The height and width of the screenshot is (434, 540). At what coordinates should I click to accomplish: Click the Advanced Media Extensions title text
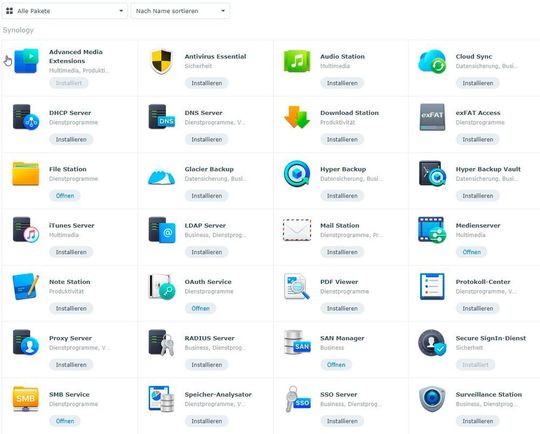click(76, 56)
